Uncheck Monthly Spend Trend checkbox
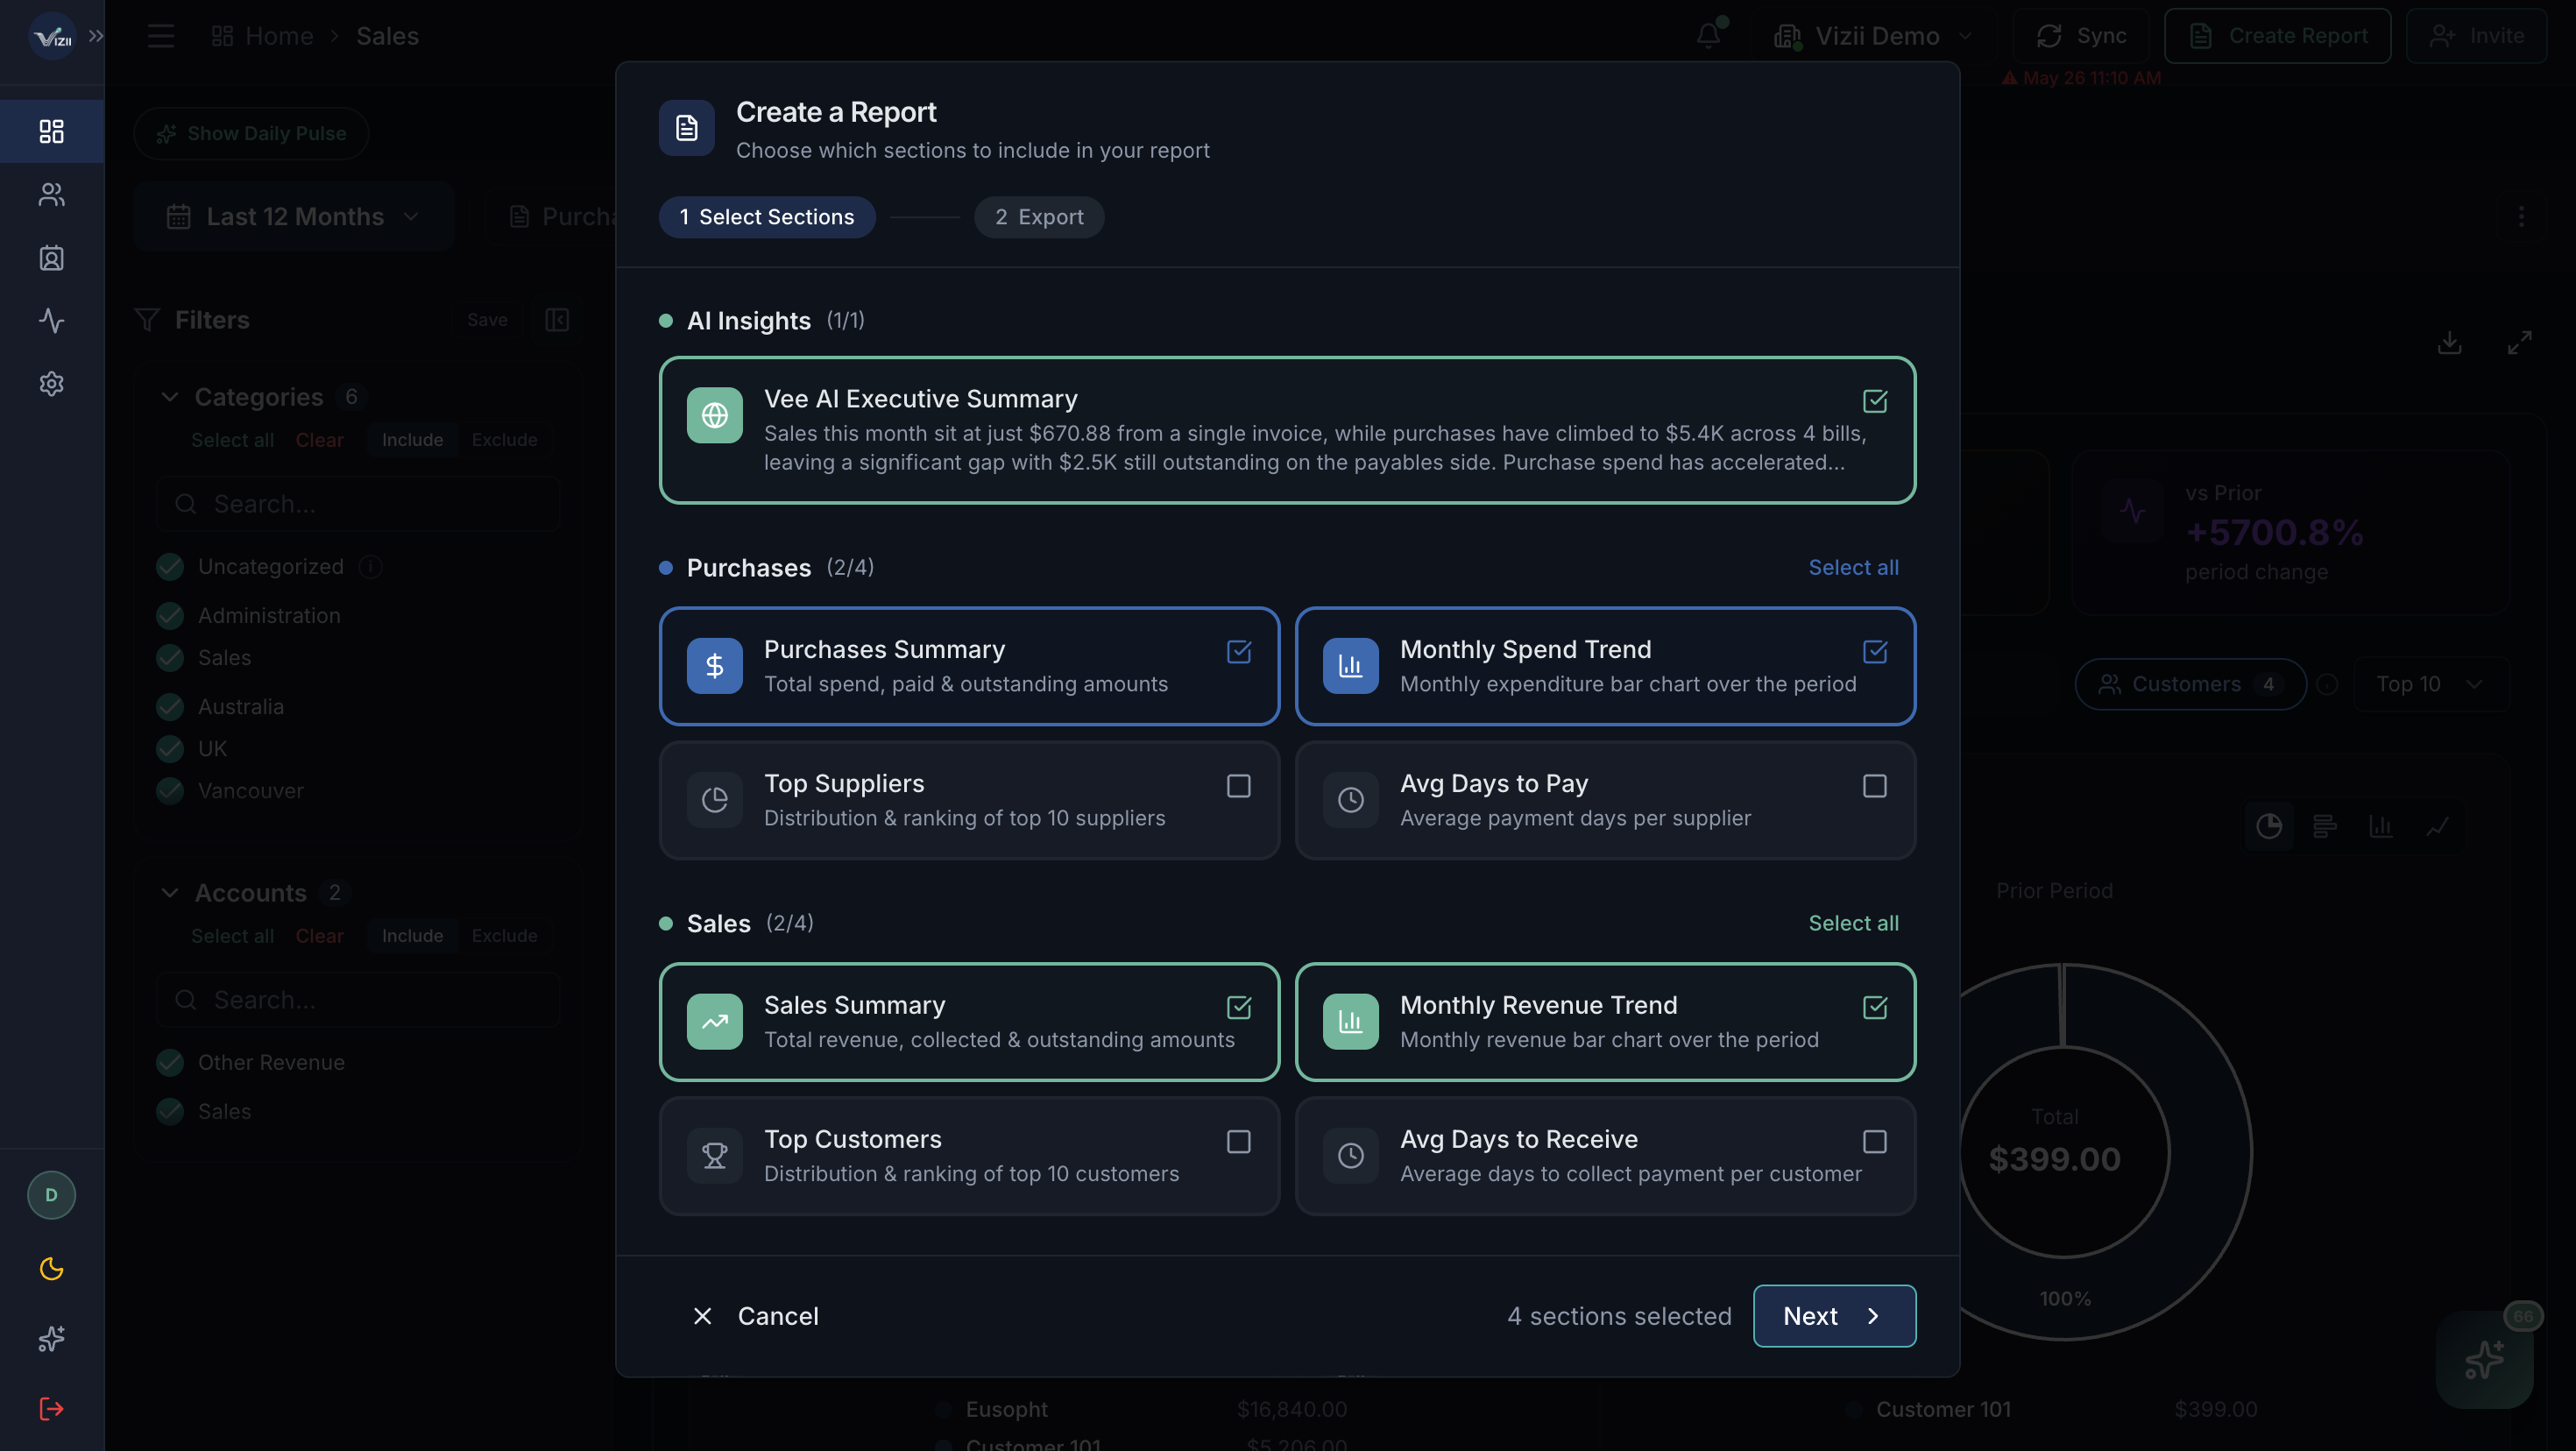The width and height of the screenshot is (2576, 1451). [x=1875, y=652]
